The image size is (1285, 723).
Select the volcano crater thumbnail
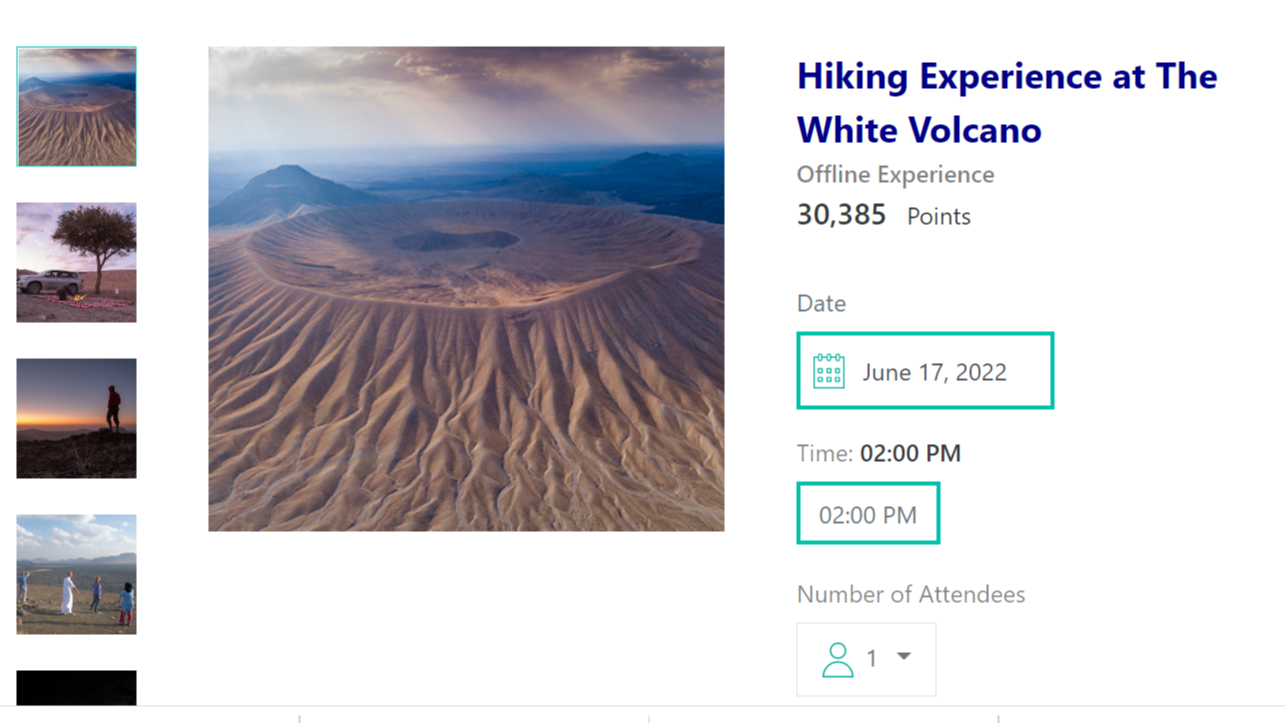pos(76,106)
